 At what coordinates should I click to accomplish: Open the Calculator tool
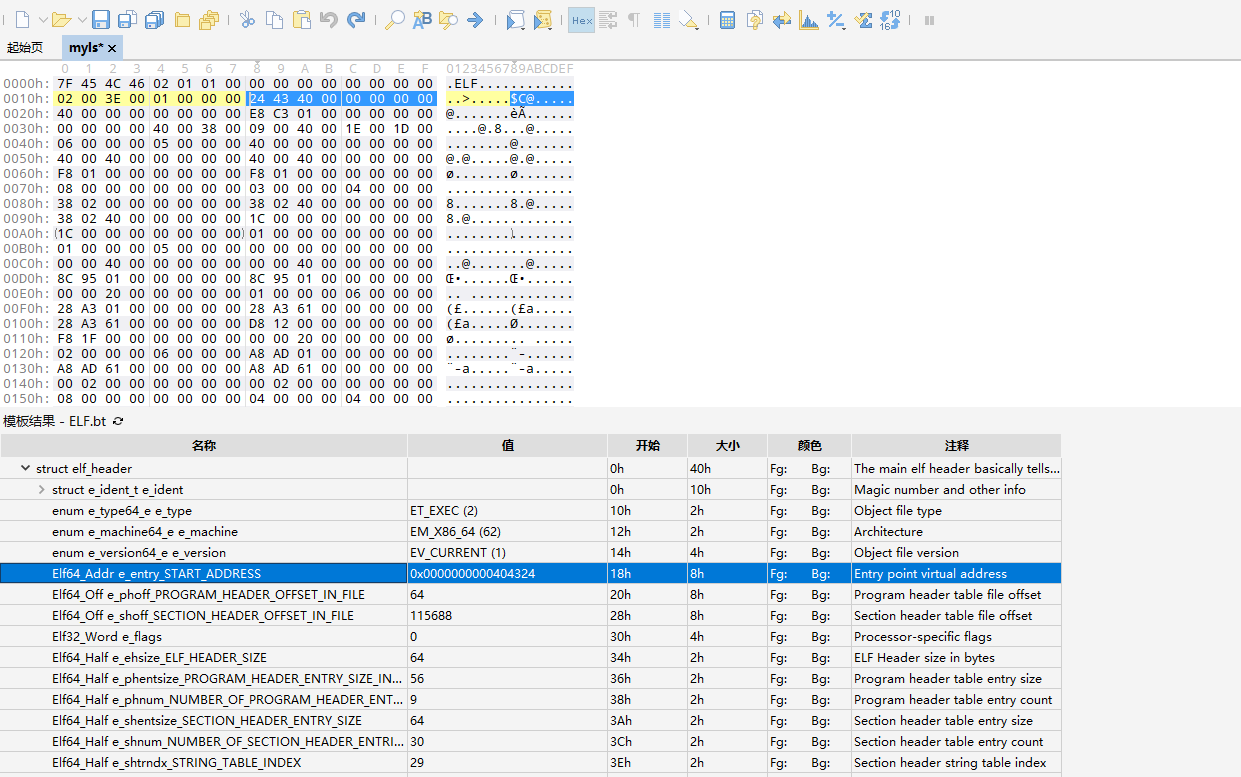point(727,20)
